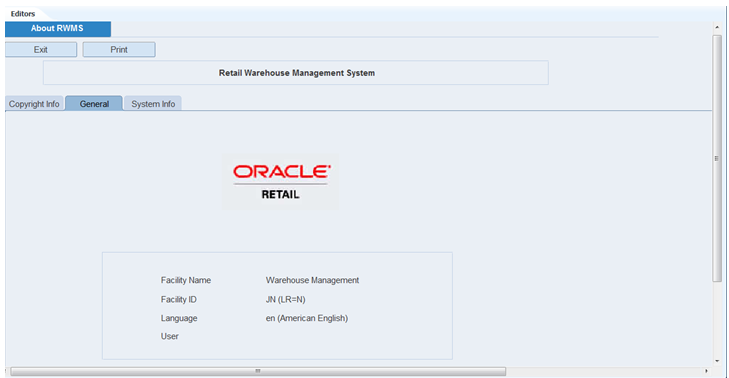This screenshot has height=378, width=729.
Task: Click the Exit button
Action: point(41,50)
